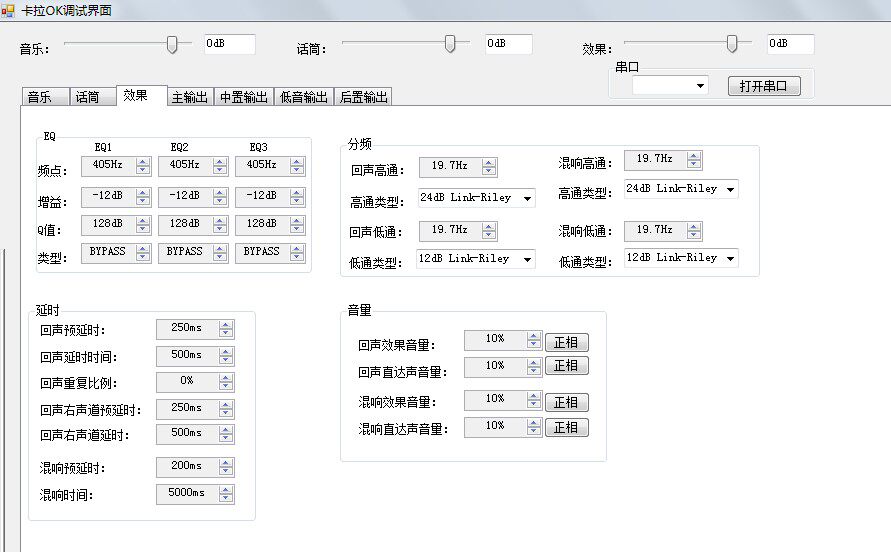Open 混响 低通类型 12dB Link-Riley dropdown
Screen dimensions: 891x552
tap(681, 258)
